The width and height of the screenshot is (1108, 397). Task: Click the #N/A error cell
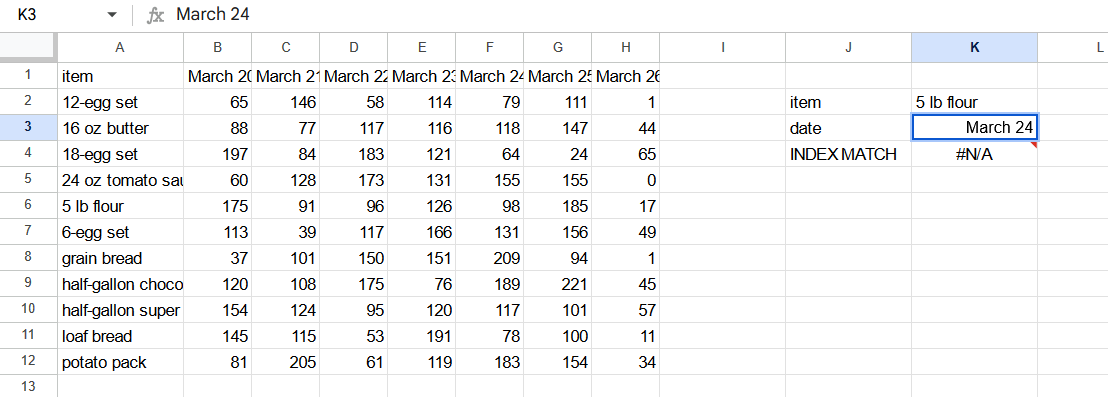pyautogui.click(x=974, y=154)
